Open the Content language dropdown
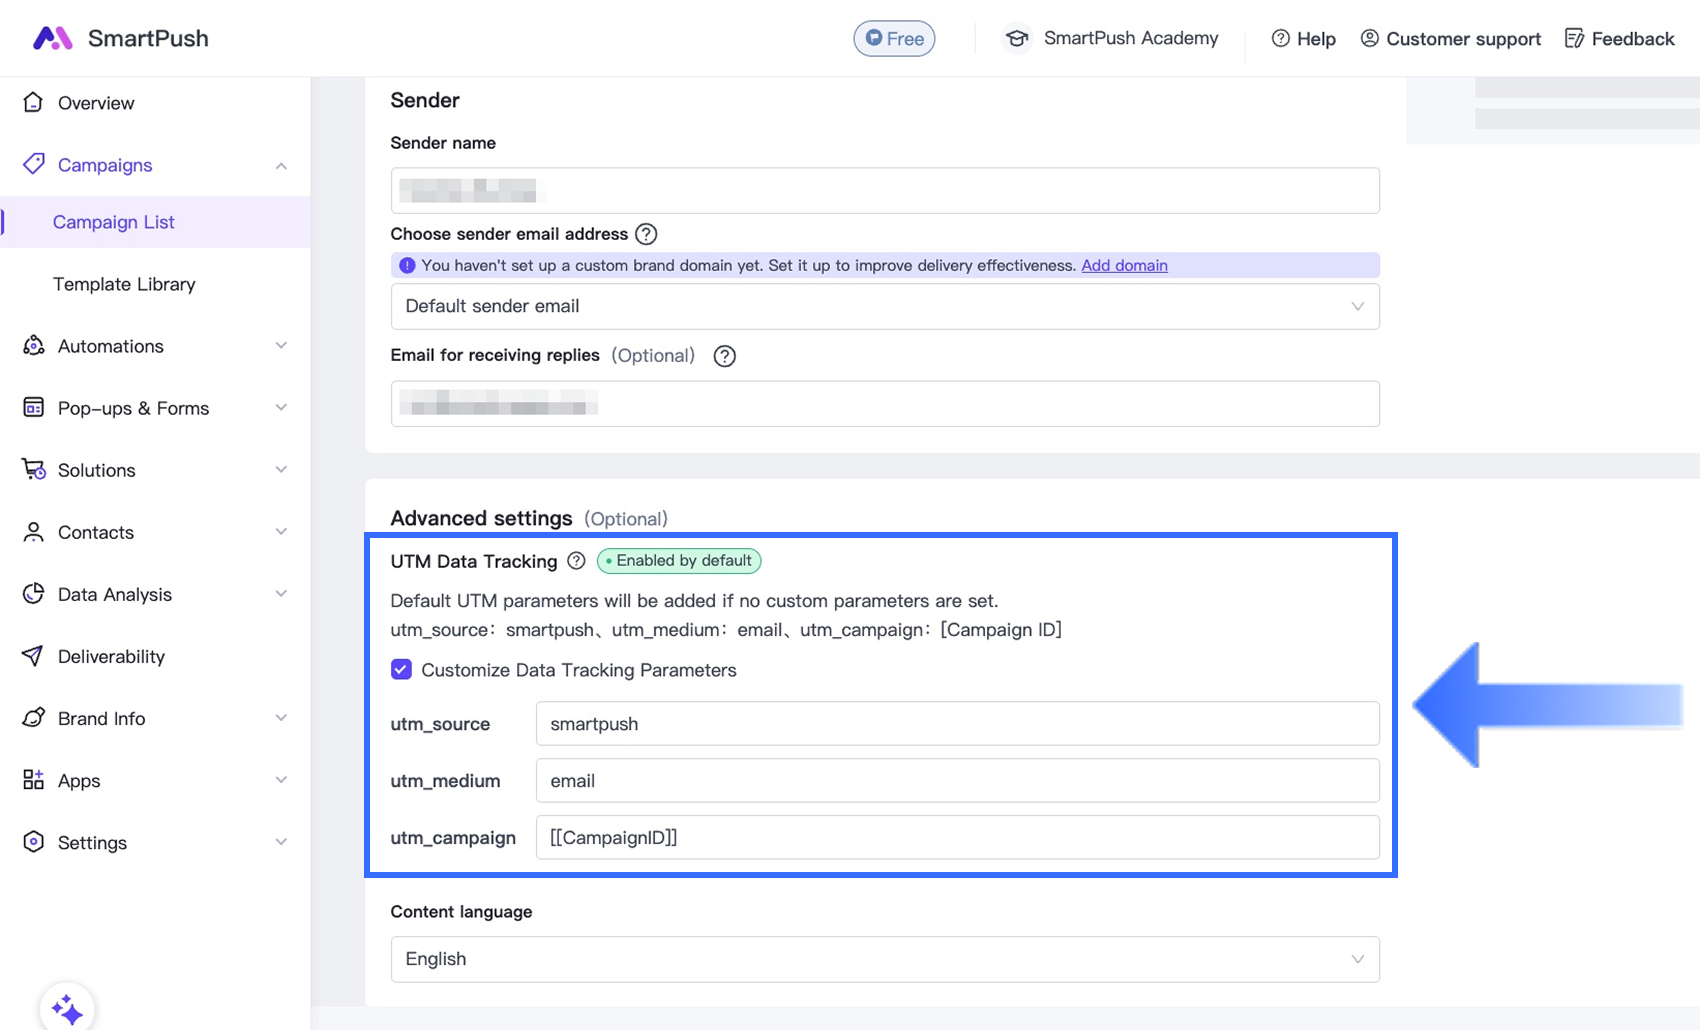 (884, 959)
